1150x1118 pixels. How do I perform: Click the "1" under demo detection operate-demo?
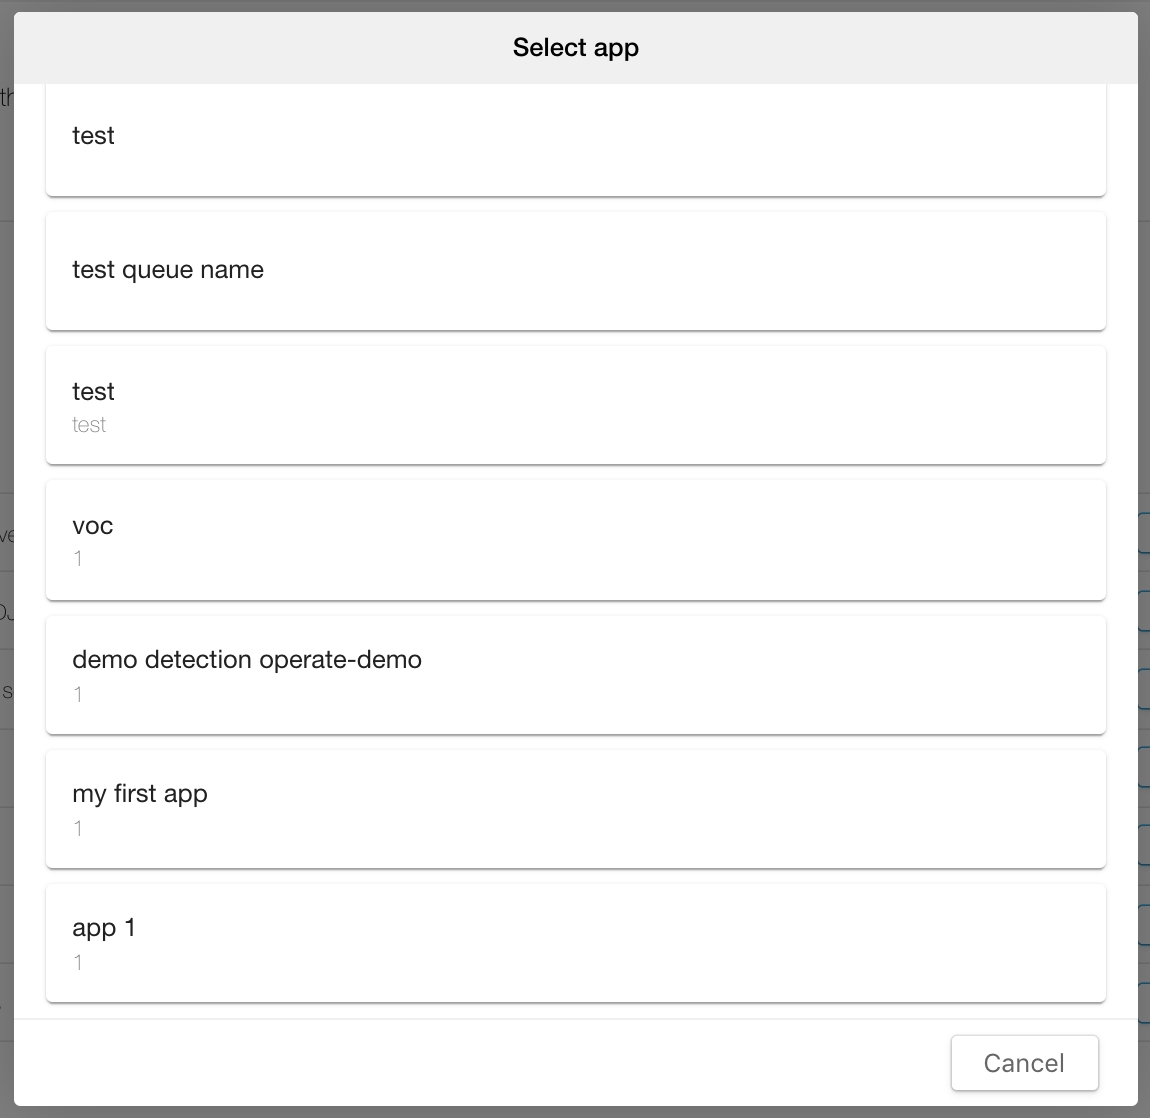tap(78, 694)
